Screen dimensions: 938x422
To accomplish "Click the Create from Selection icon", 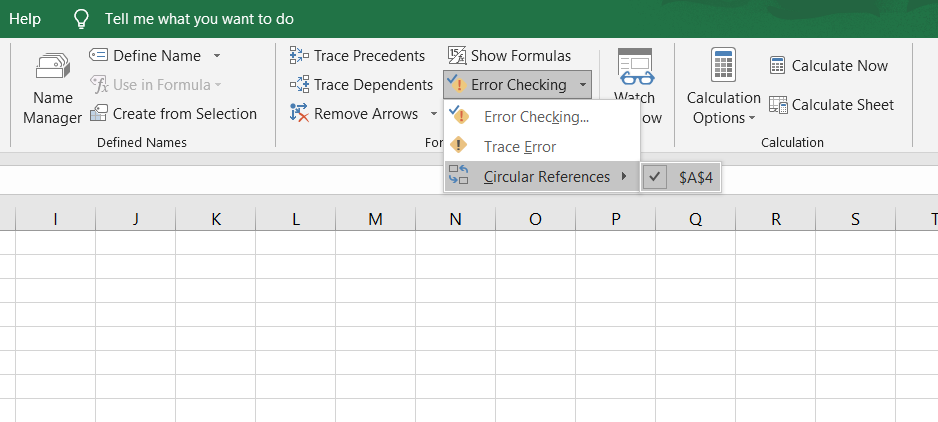I will [x=99, y=114].
